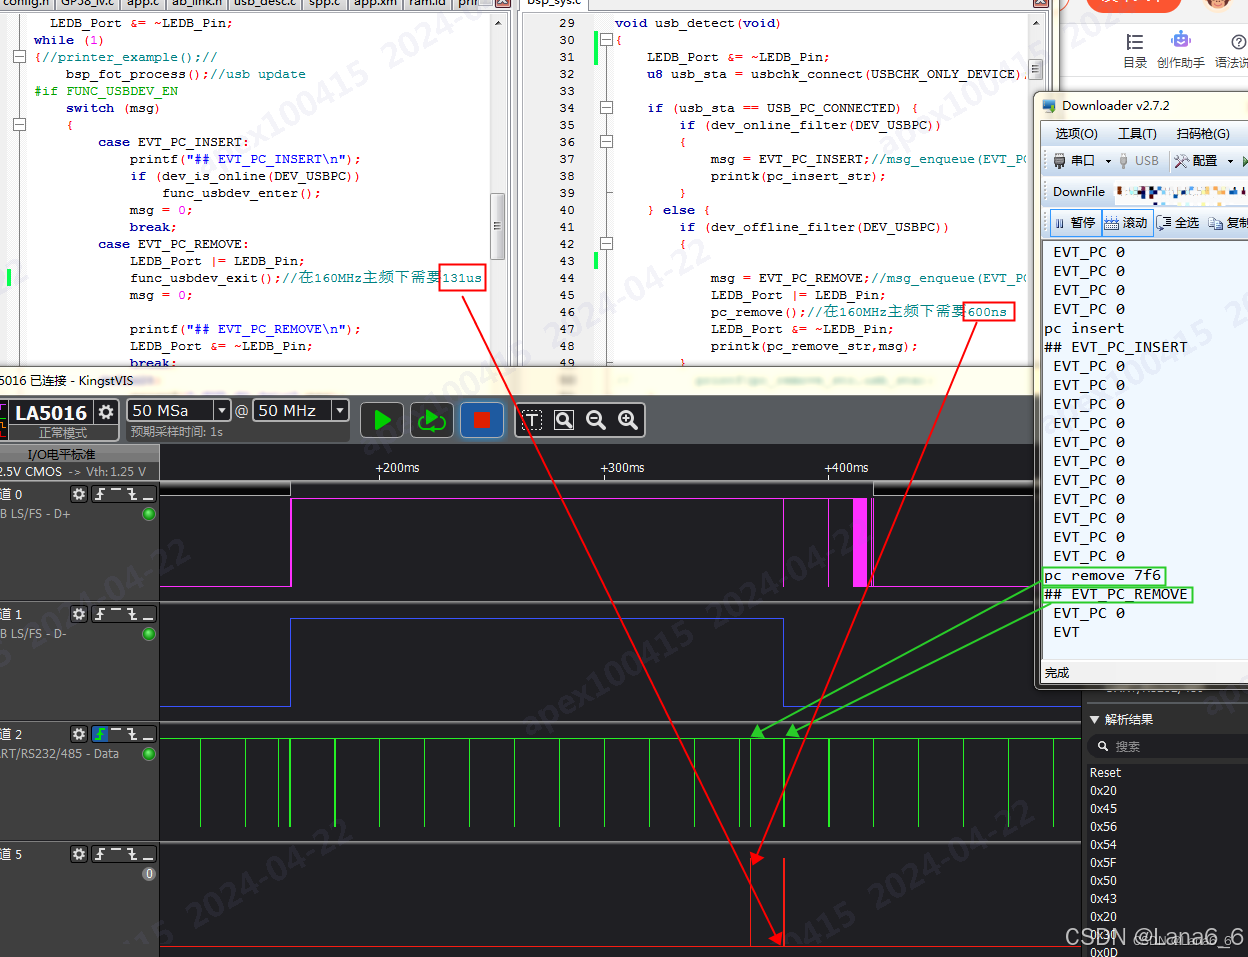Toggle 滚动 auto-scroll in Downloader
The width and height of the screenshot is (1248, 957).
coord(1126,223)
